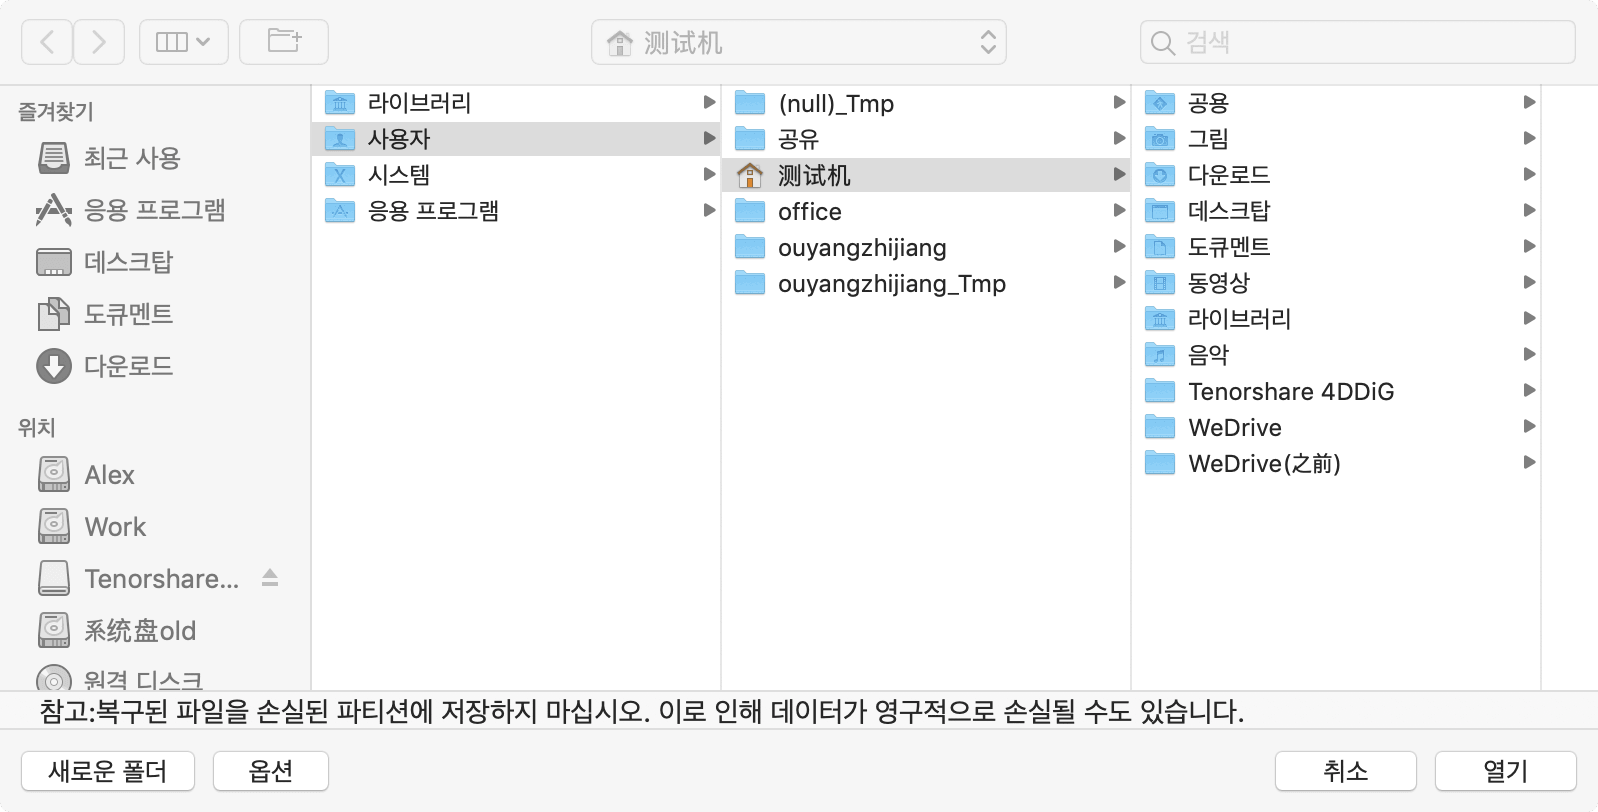The image size is (1598, 812).
Task: Eject the Tenorshare... volume
Action: 270,578
